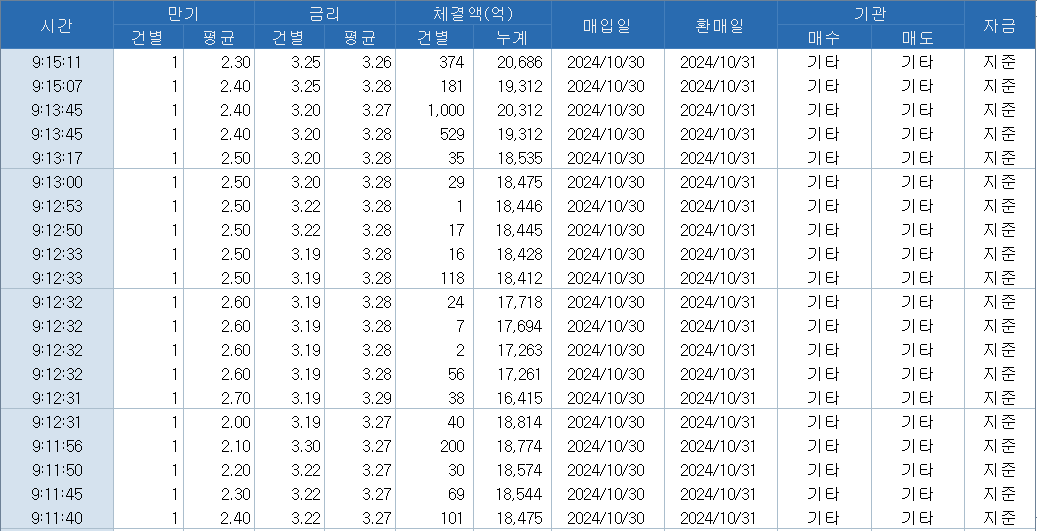This screenshot has width=1037, height=531.
Task: Click the 3.29 average rate value
Action: [377, 398]
